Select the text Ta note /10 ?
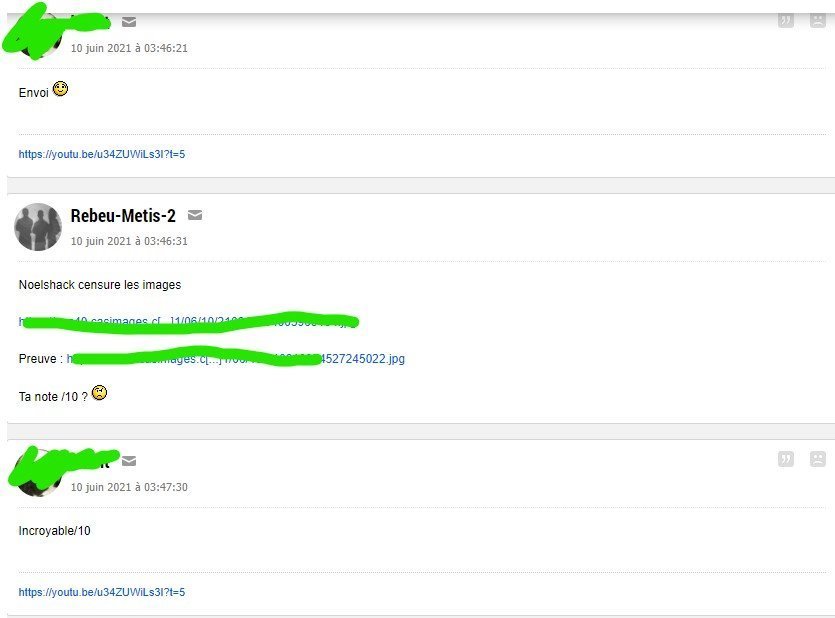 point(53,397)
